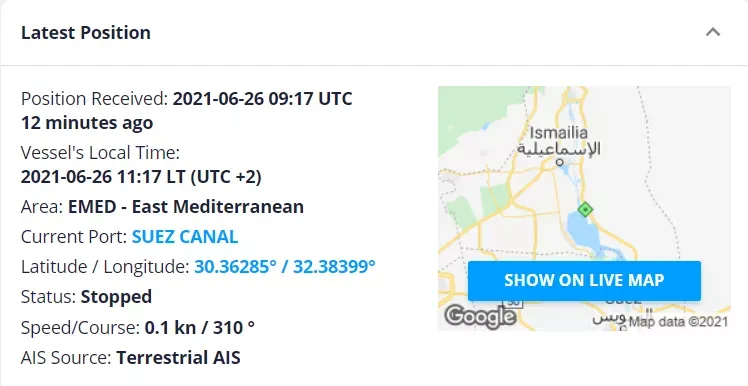Viewport: 748px width, 386px height.
Task: Click the Terrestrial AIS source text
Action: click(178, 357)
